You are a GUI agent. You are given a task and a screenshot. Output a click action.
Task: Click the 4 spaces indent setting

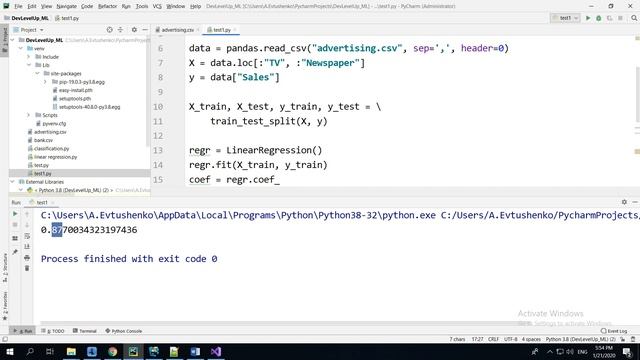531,339
